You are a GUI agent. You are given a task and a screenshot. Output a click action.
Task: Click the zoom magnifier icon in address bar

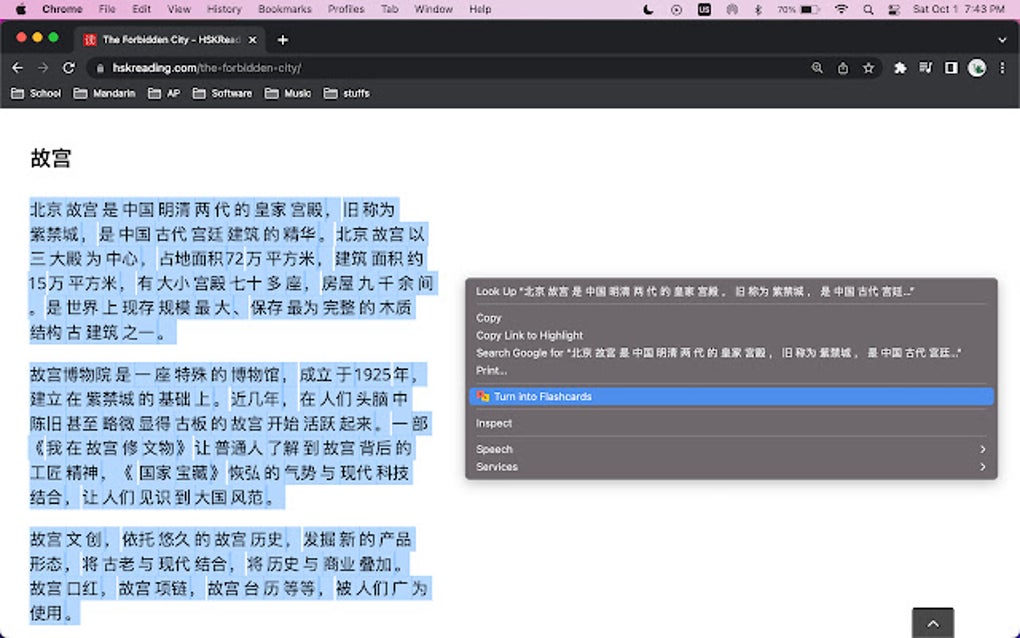(817, 68)
